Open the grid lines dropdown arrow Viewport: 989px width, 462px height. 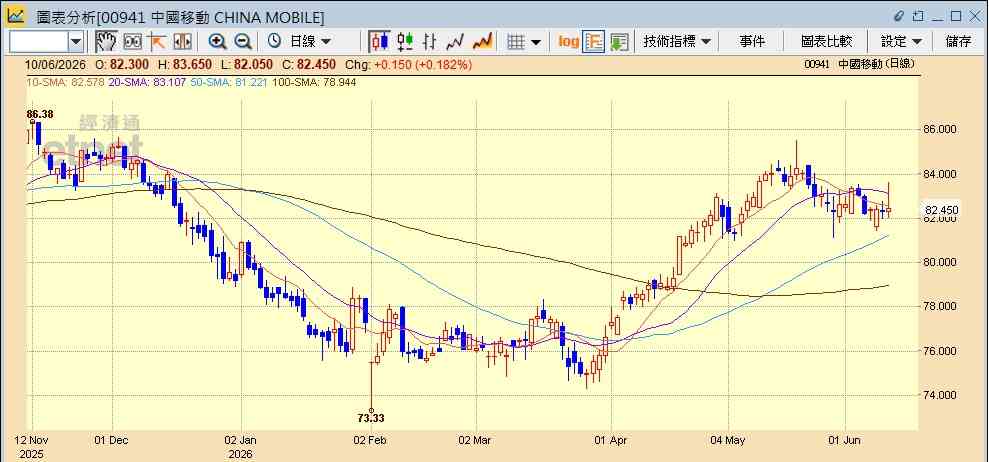pos(535,42)
